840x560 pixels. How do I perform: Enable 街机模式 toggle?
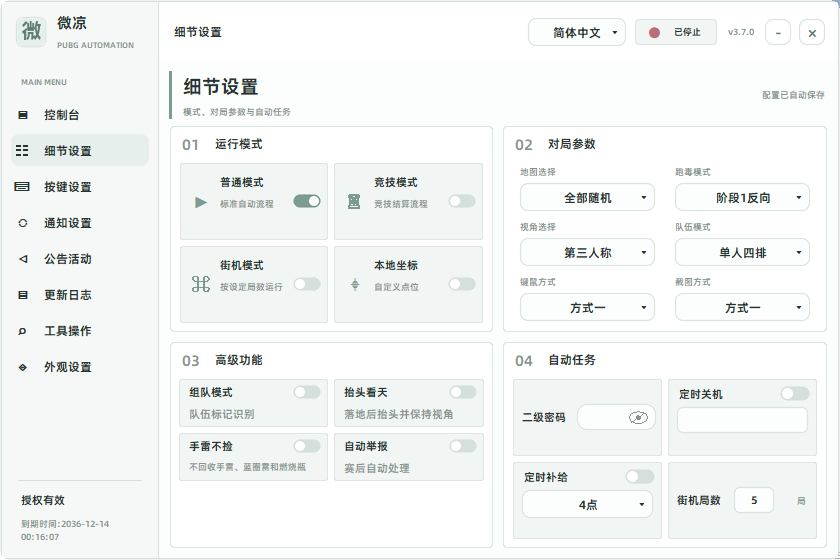[x=307, y=284]
